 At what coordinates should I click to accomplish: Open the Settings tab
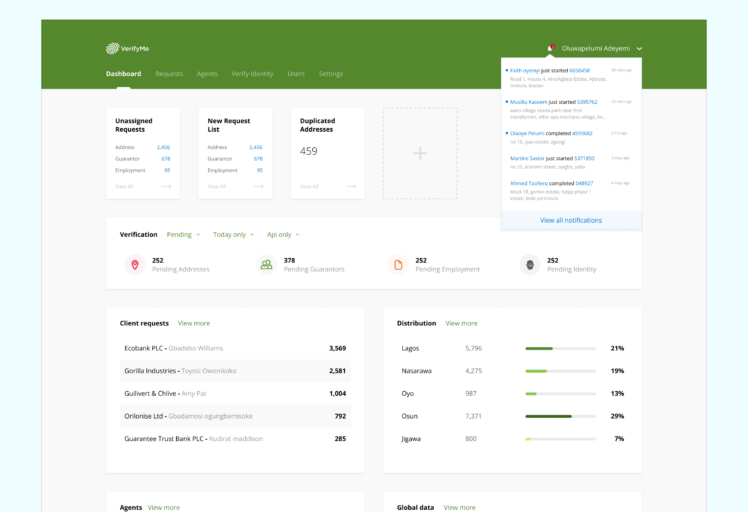pyautogui.click(x=330, y=74)
